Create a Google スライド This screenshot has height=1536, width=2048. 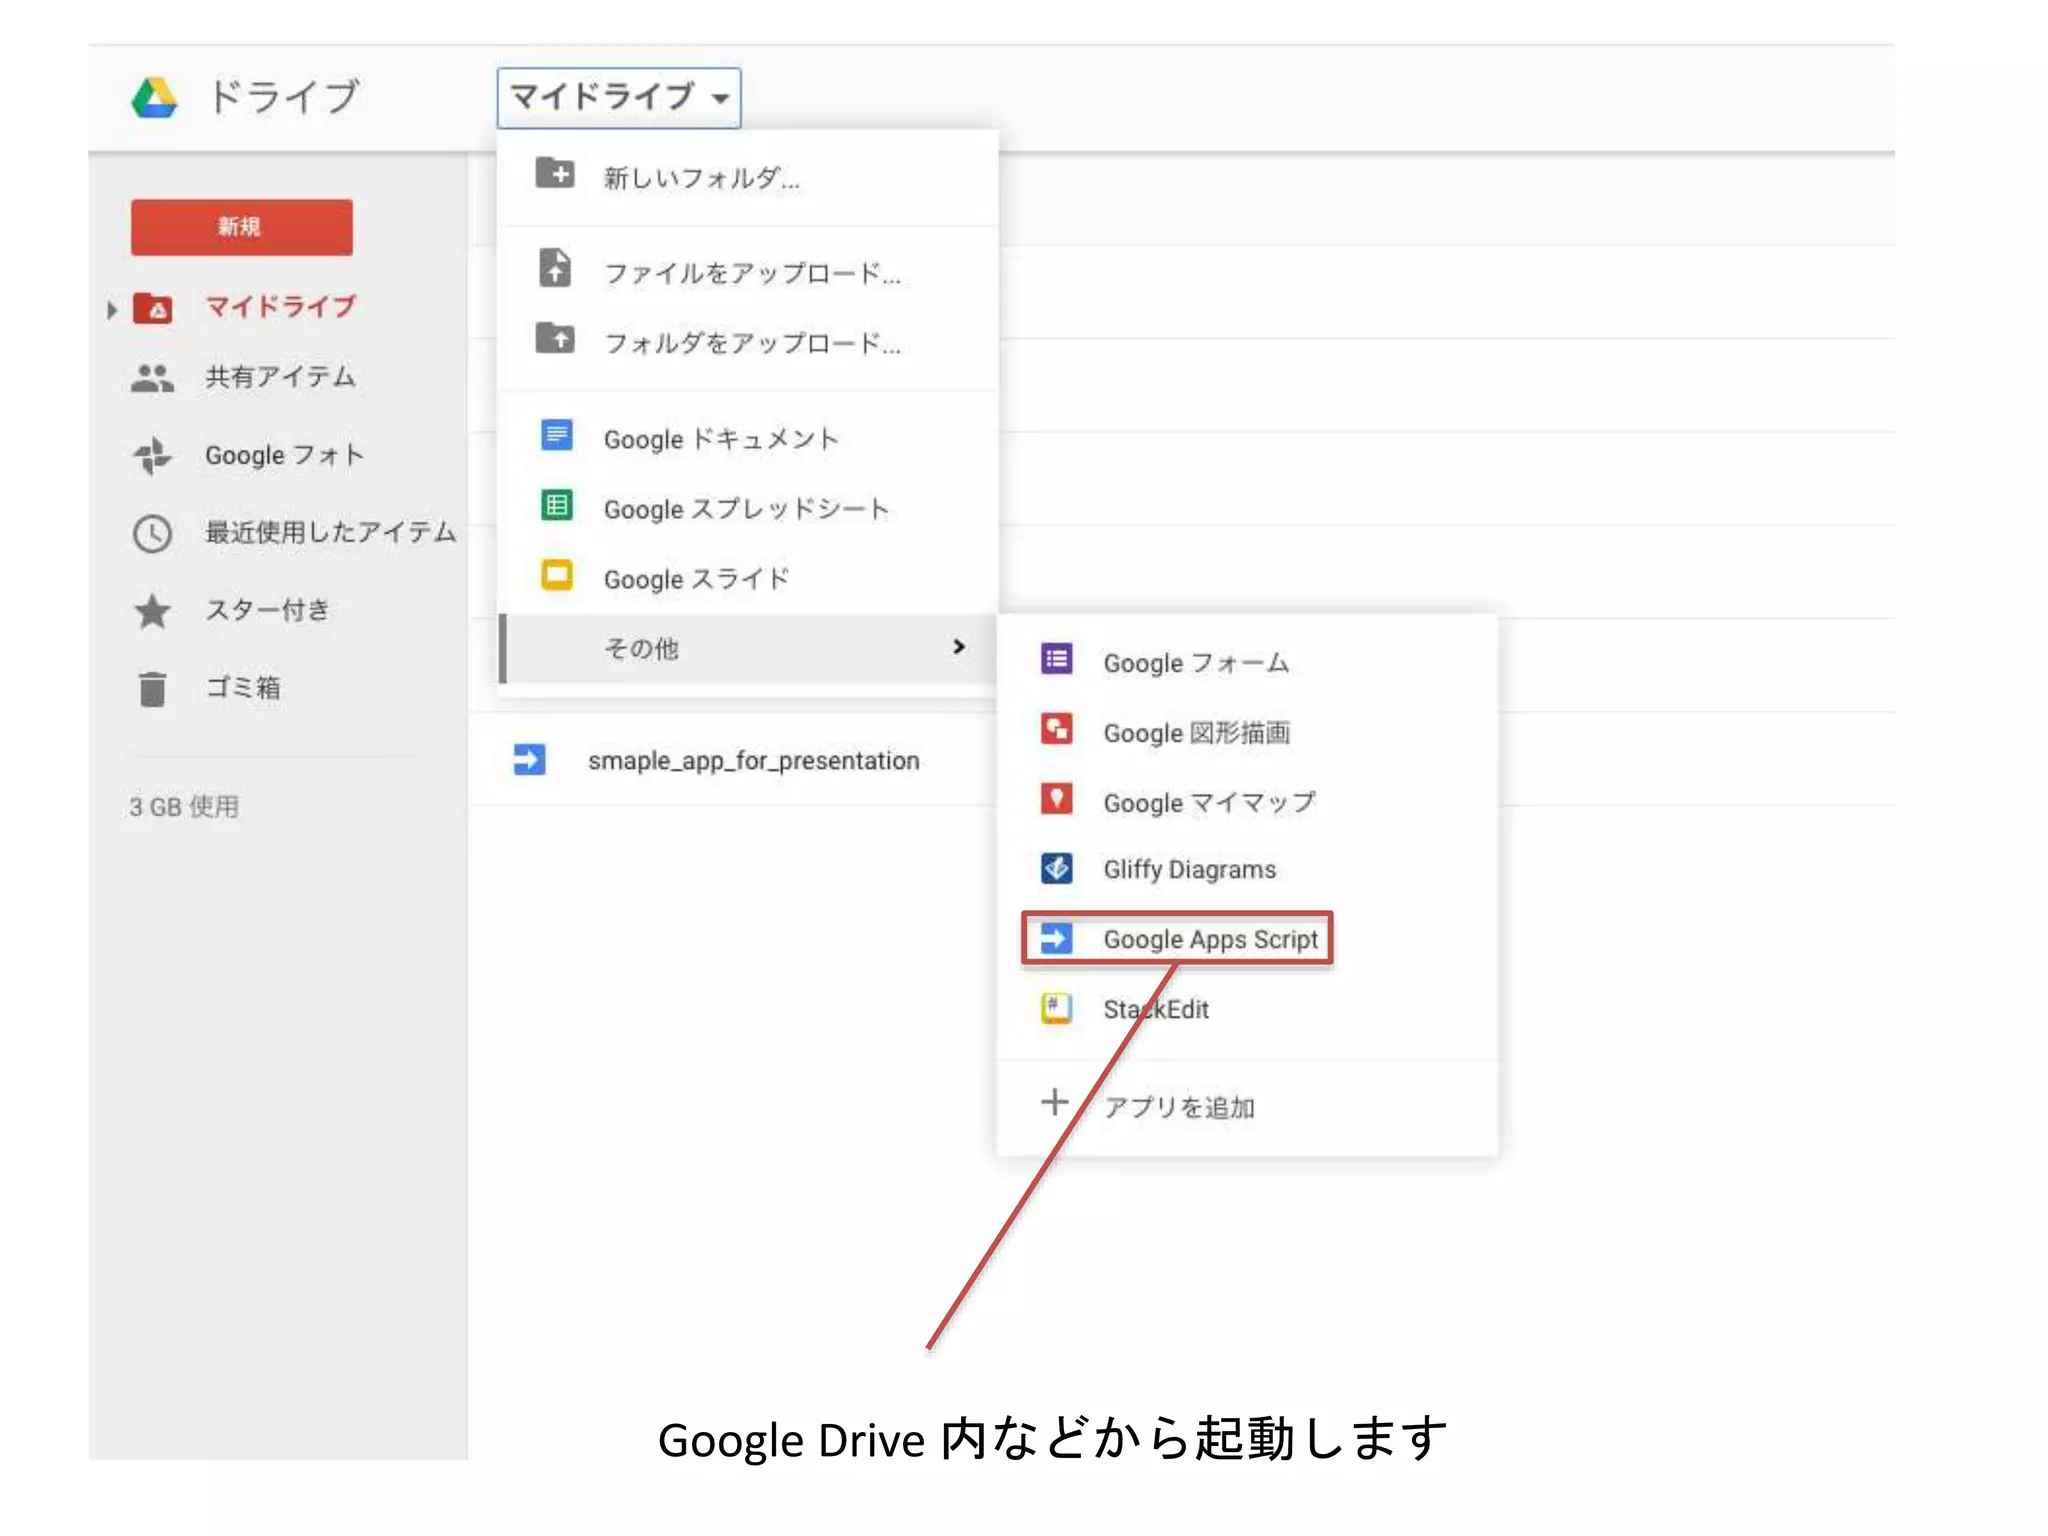(697, 579)
